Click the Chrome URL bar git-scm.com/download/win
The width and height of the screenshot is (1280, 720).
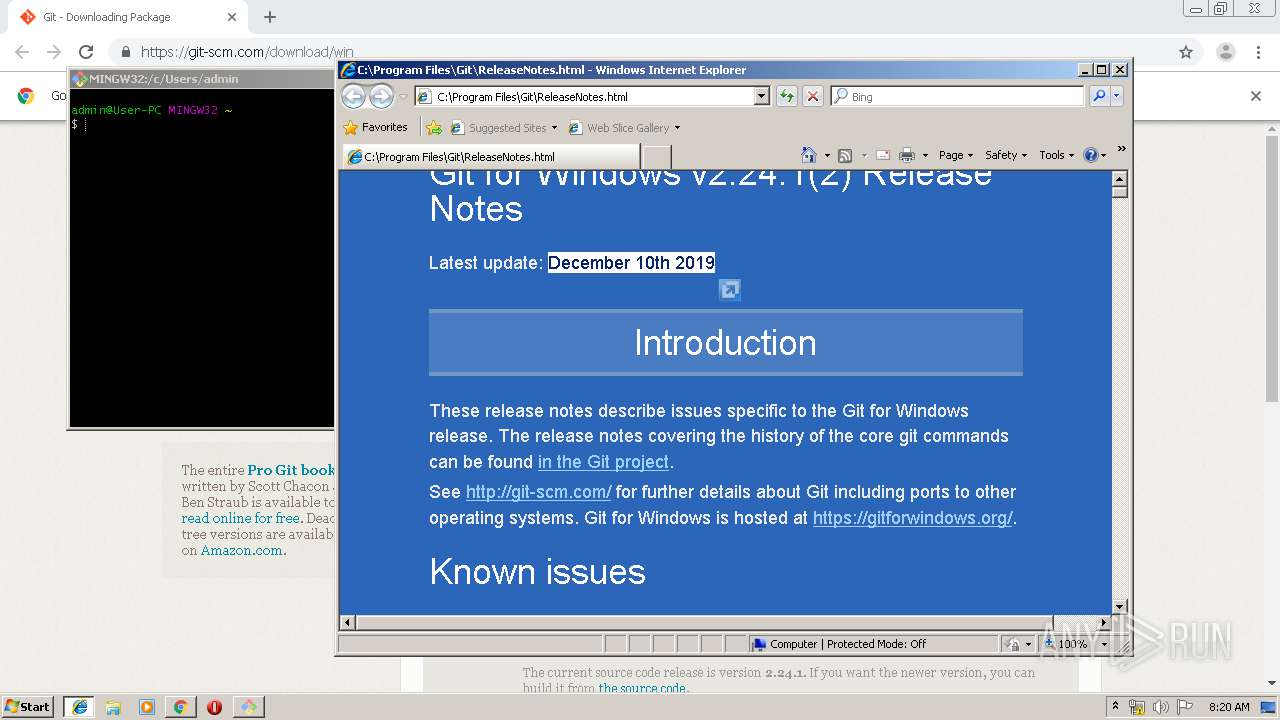pos(247,52)
